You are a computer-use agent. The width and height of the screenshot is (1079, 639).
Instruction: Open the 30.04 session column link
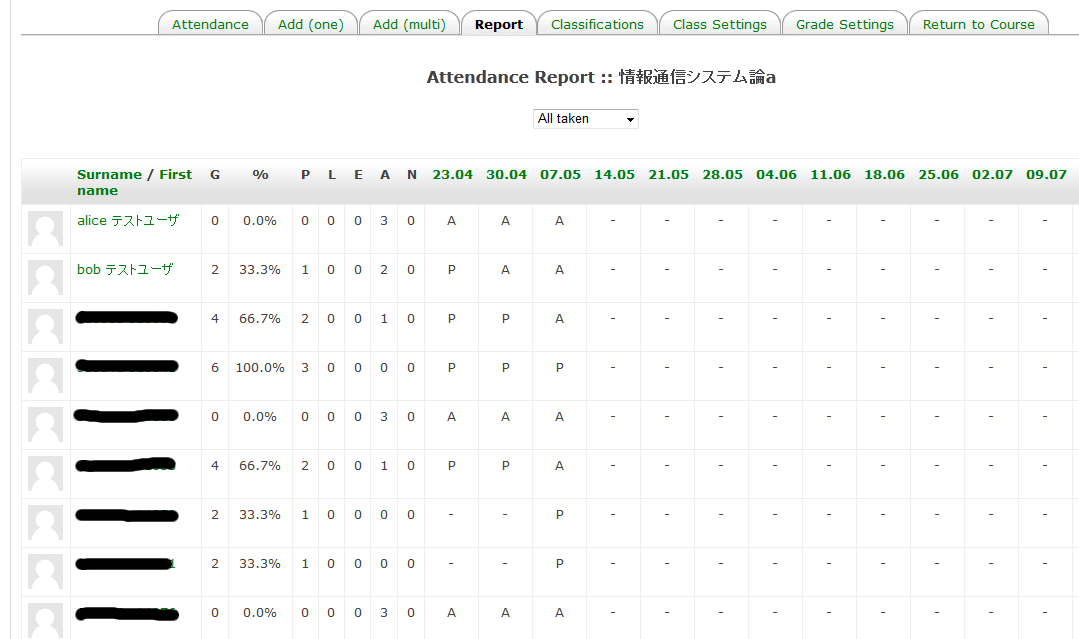[x=506, y=174]
